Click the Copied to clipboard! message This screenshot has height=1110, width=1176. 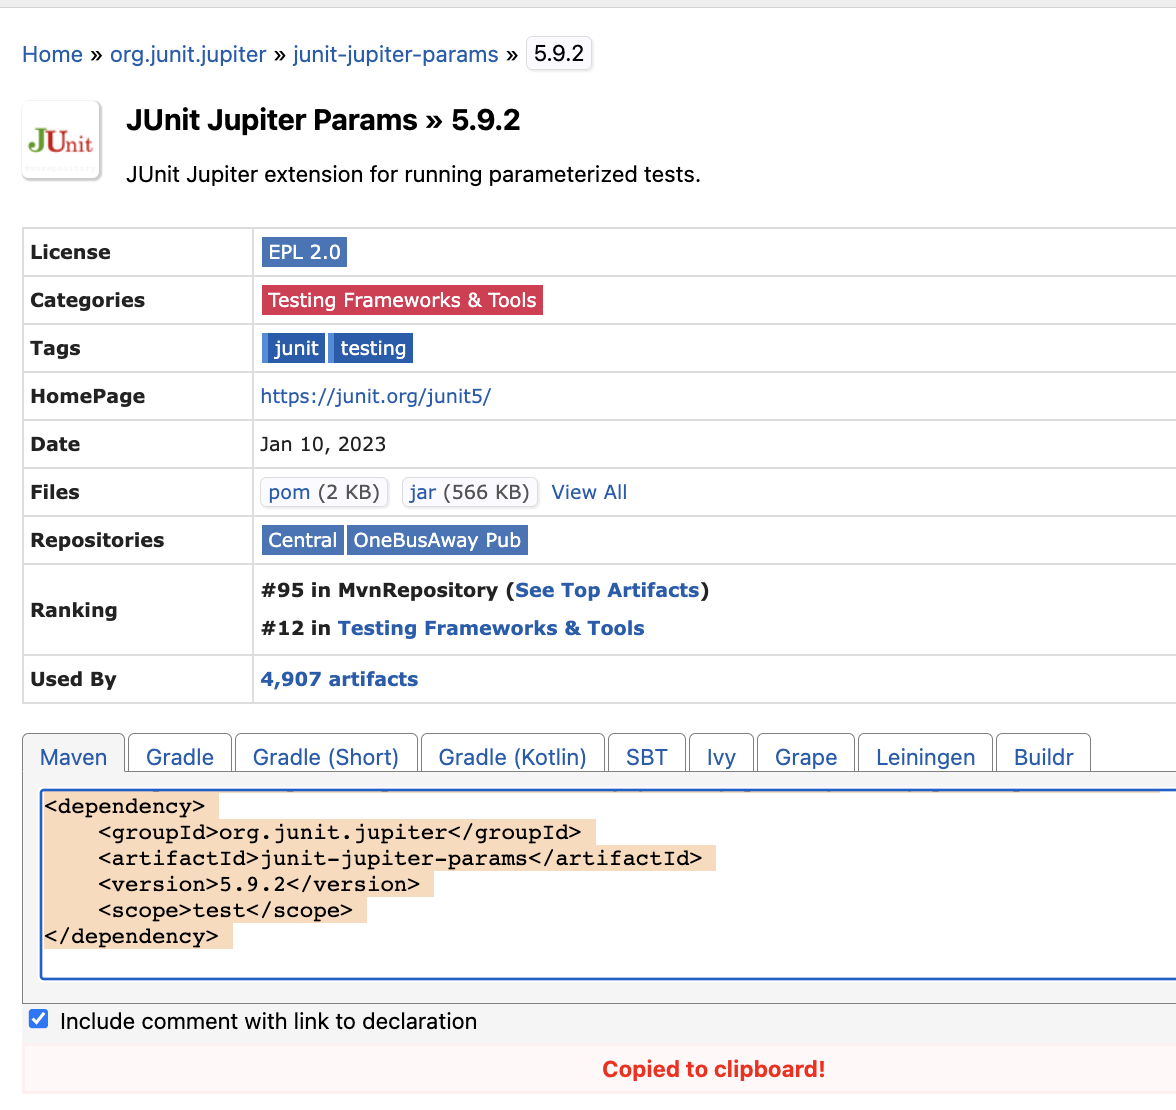tap(713, 1069)
